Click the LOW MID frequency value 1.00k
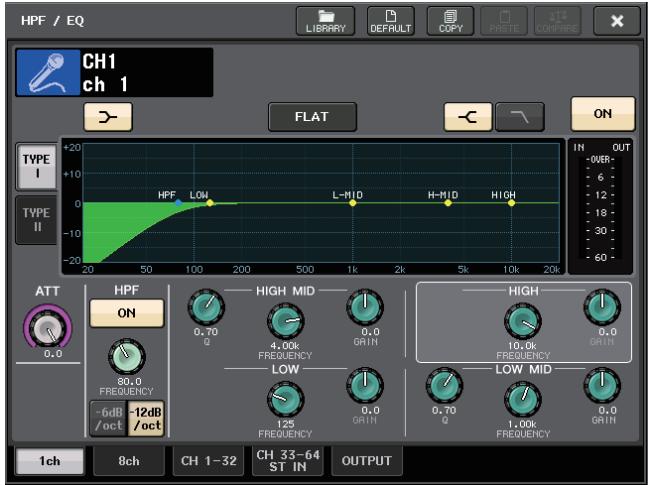The width and height of the screenshot is (648, 485). (x=522, y=424)
